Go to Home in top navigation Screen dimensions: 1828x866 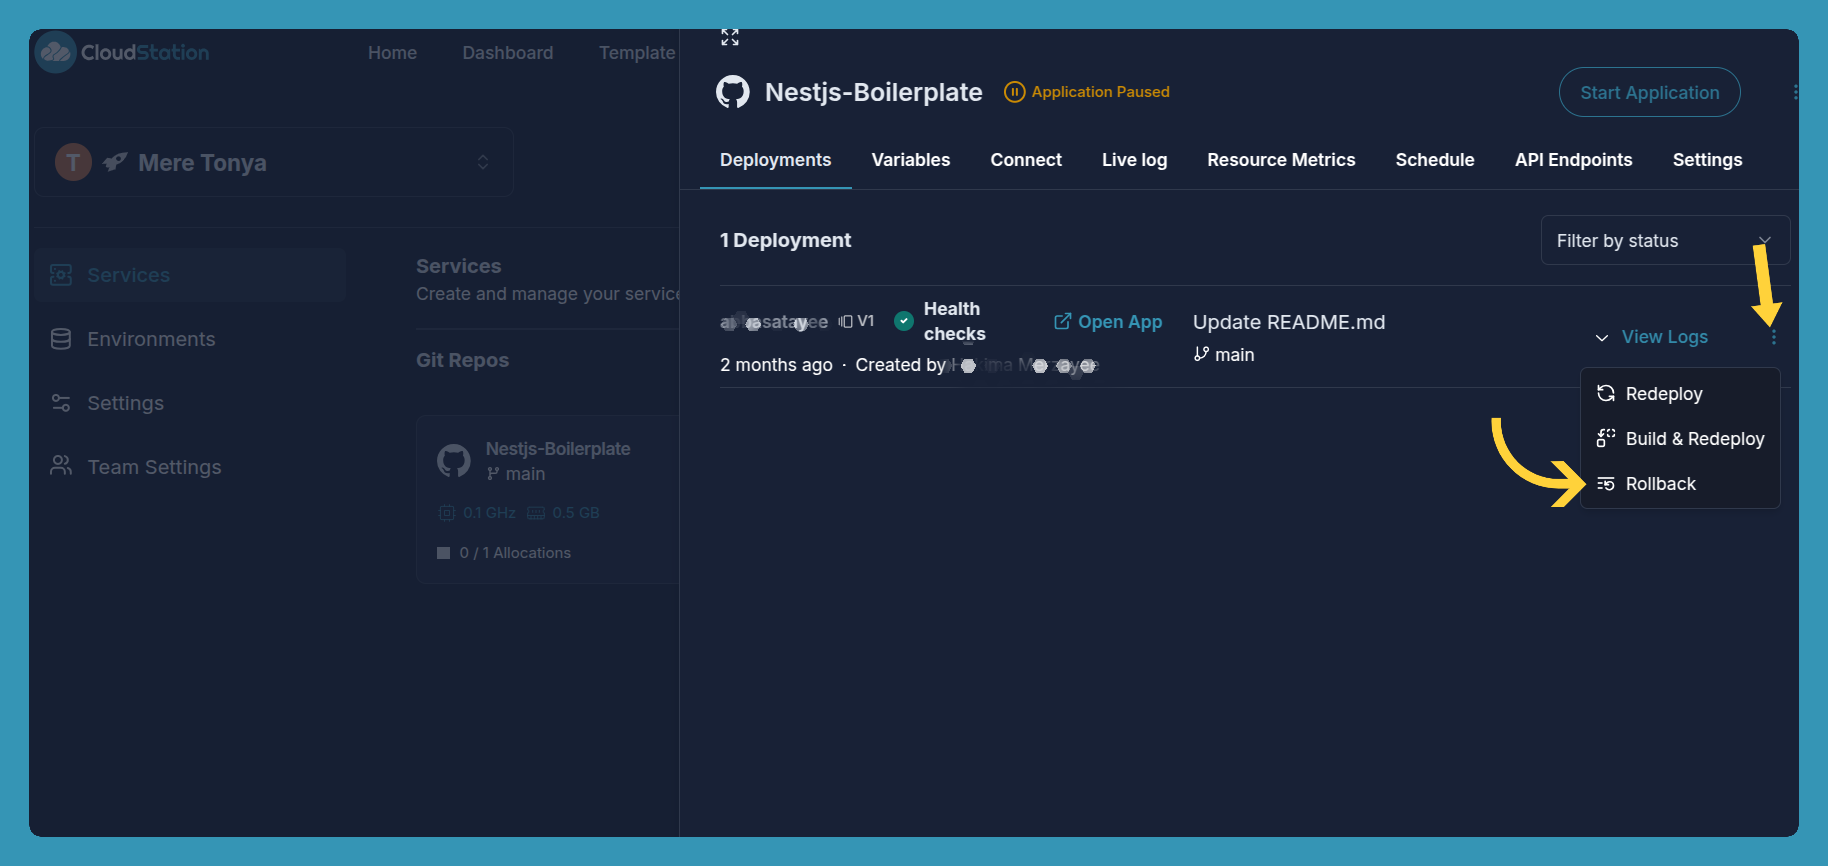(392, 53)
